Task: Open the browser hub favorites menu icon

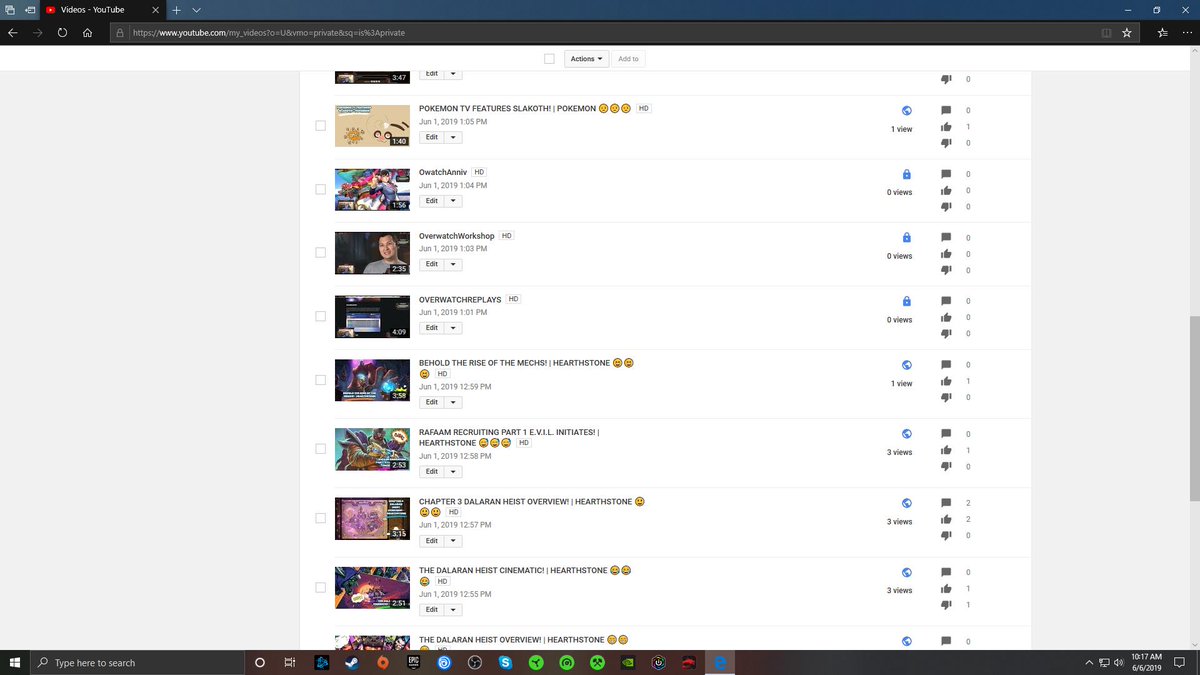Action: pos(1162,32)
